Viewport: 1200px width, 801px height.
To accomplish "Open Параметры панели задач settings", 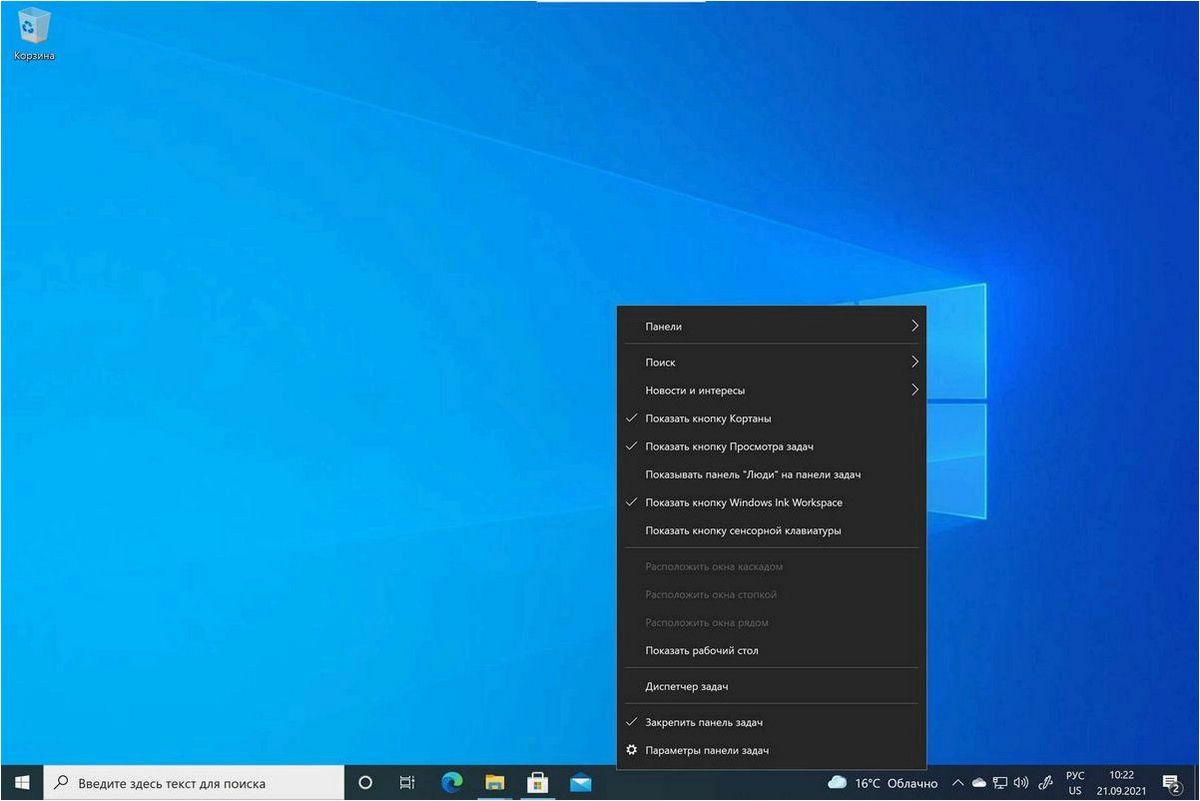I will tap(772, 750).
